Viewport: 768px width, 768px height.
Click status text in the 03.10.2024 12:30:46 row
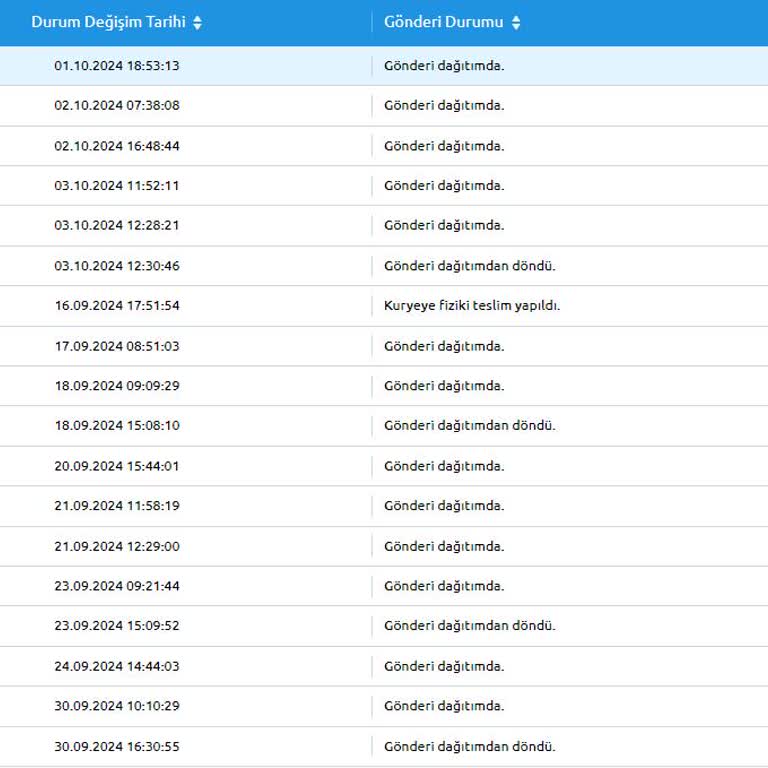[x=469, y=266]
